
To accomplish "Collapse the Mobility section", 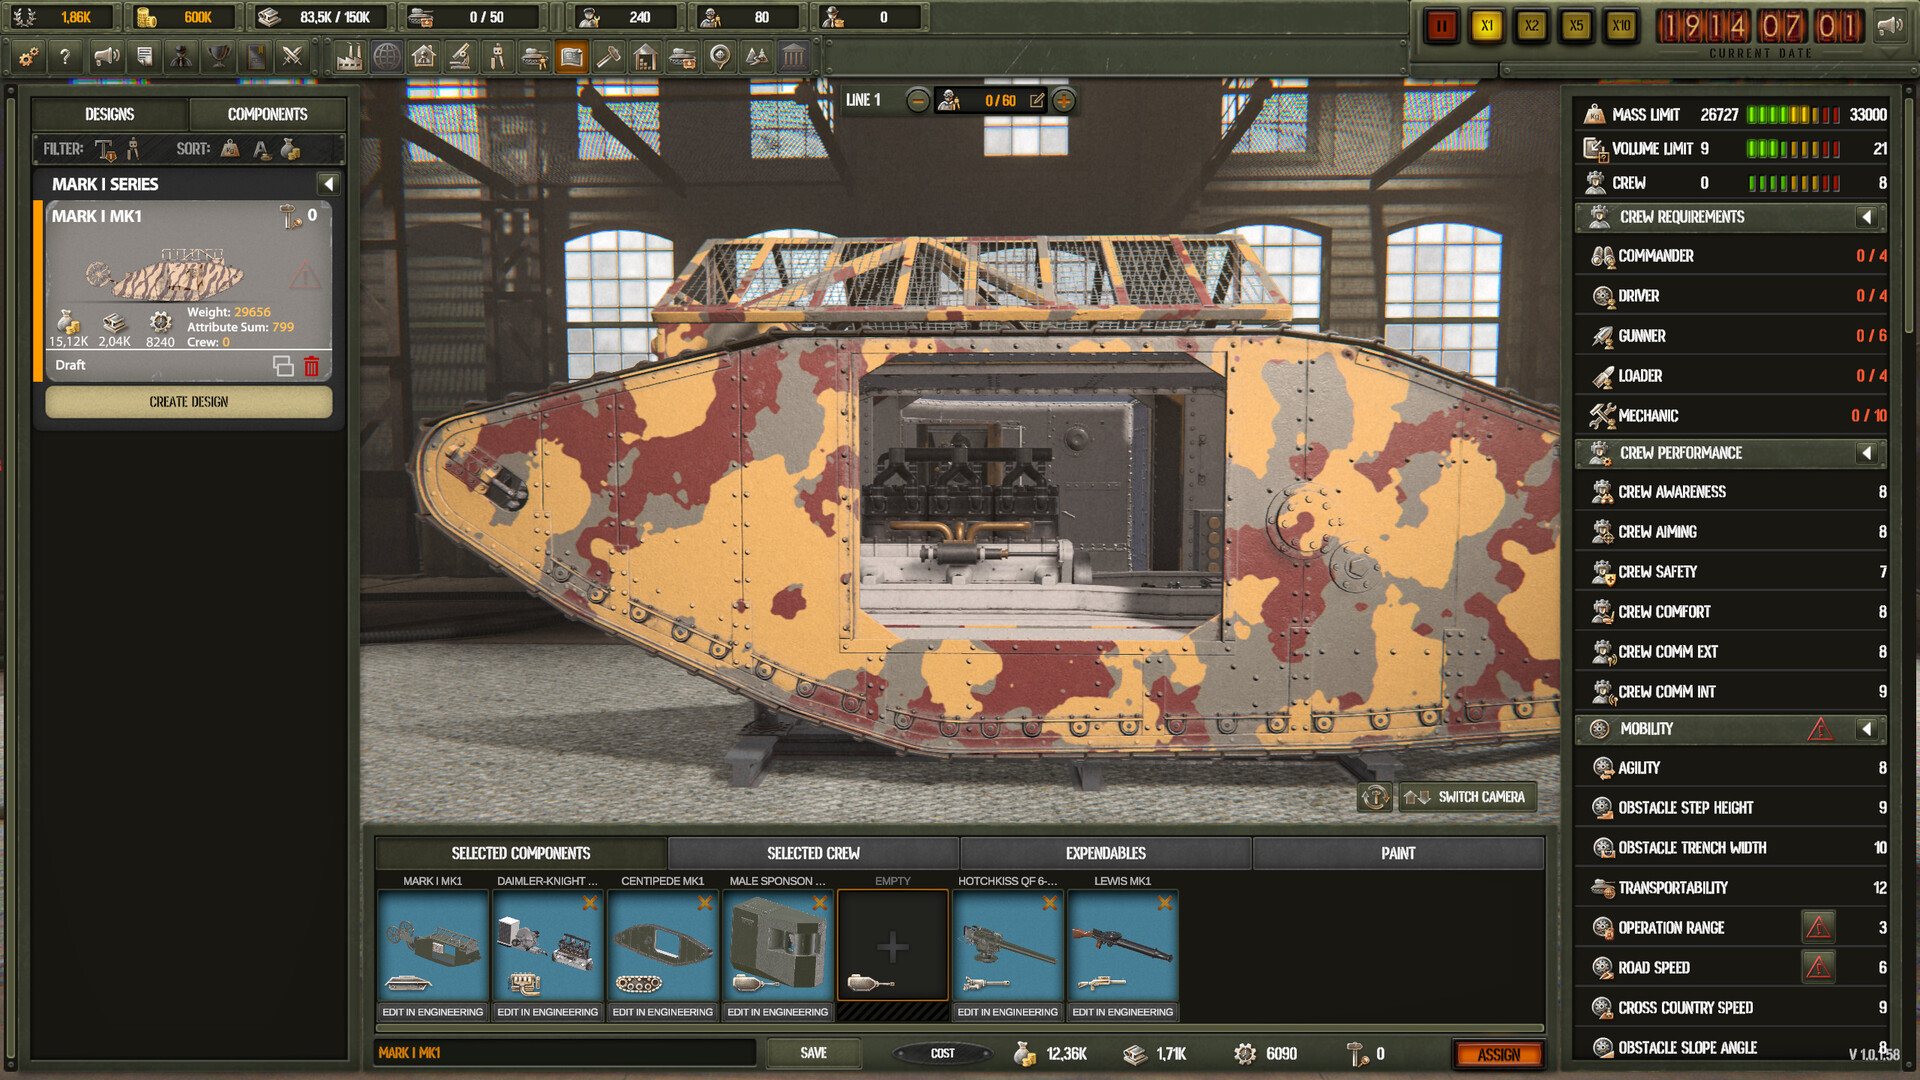I will click(1866, 729).
